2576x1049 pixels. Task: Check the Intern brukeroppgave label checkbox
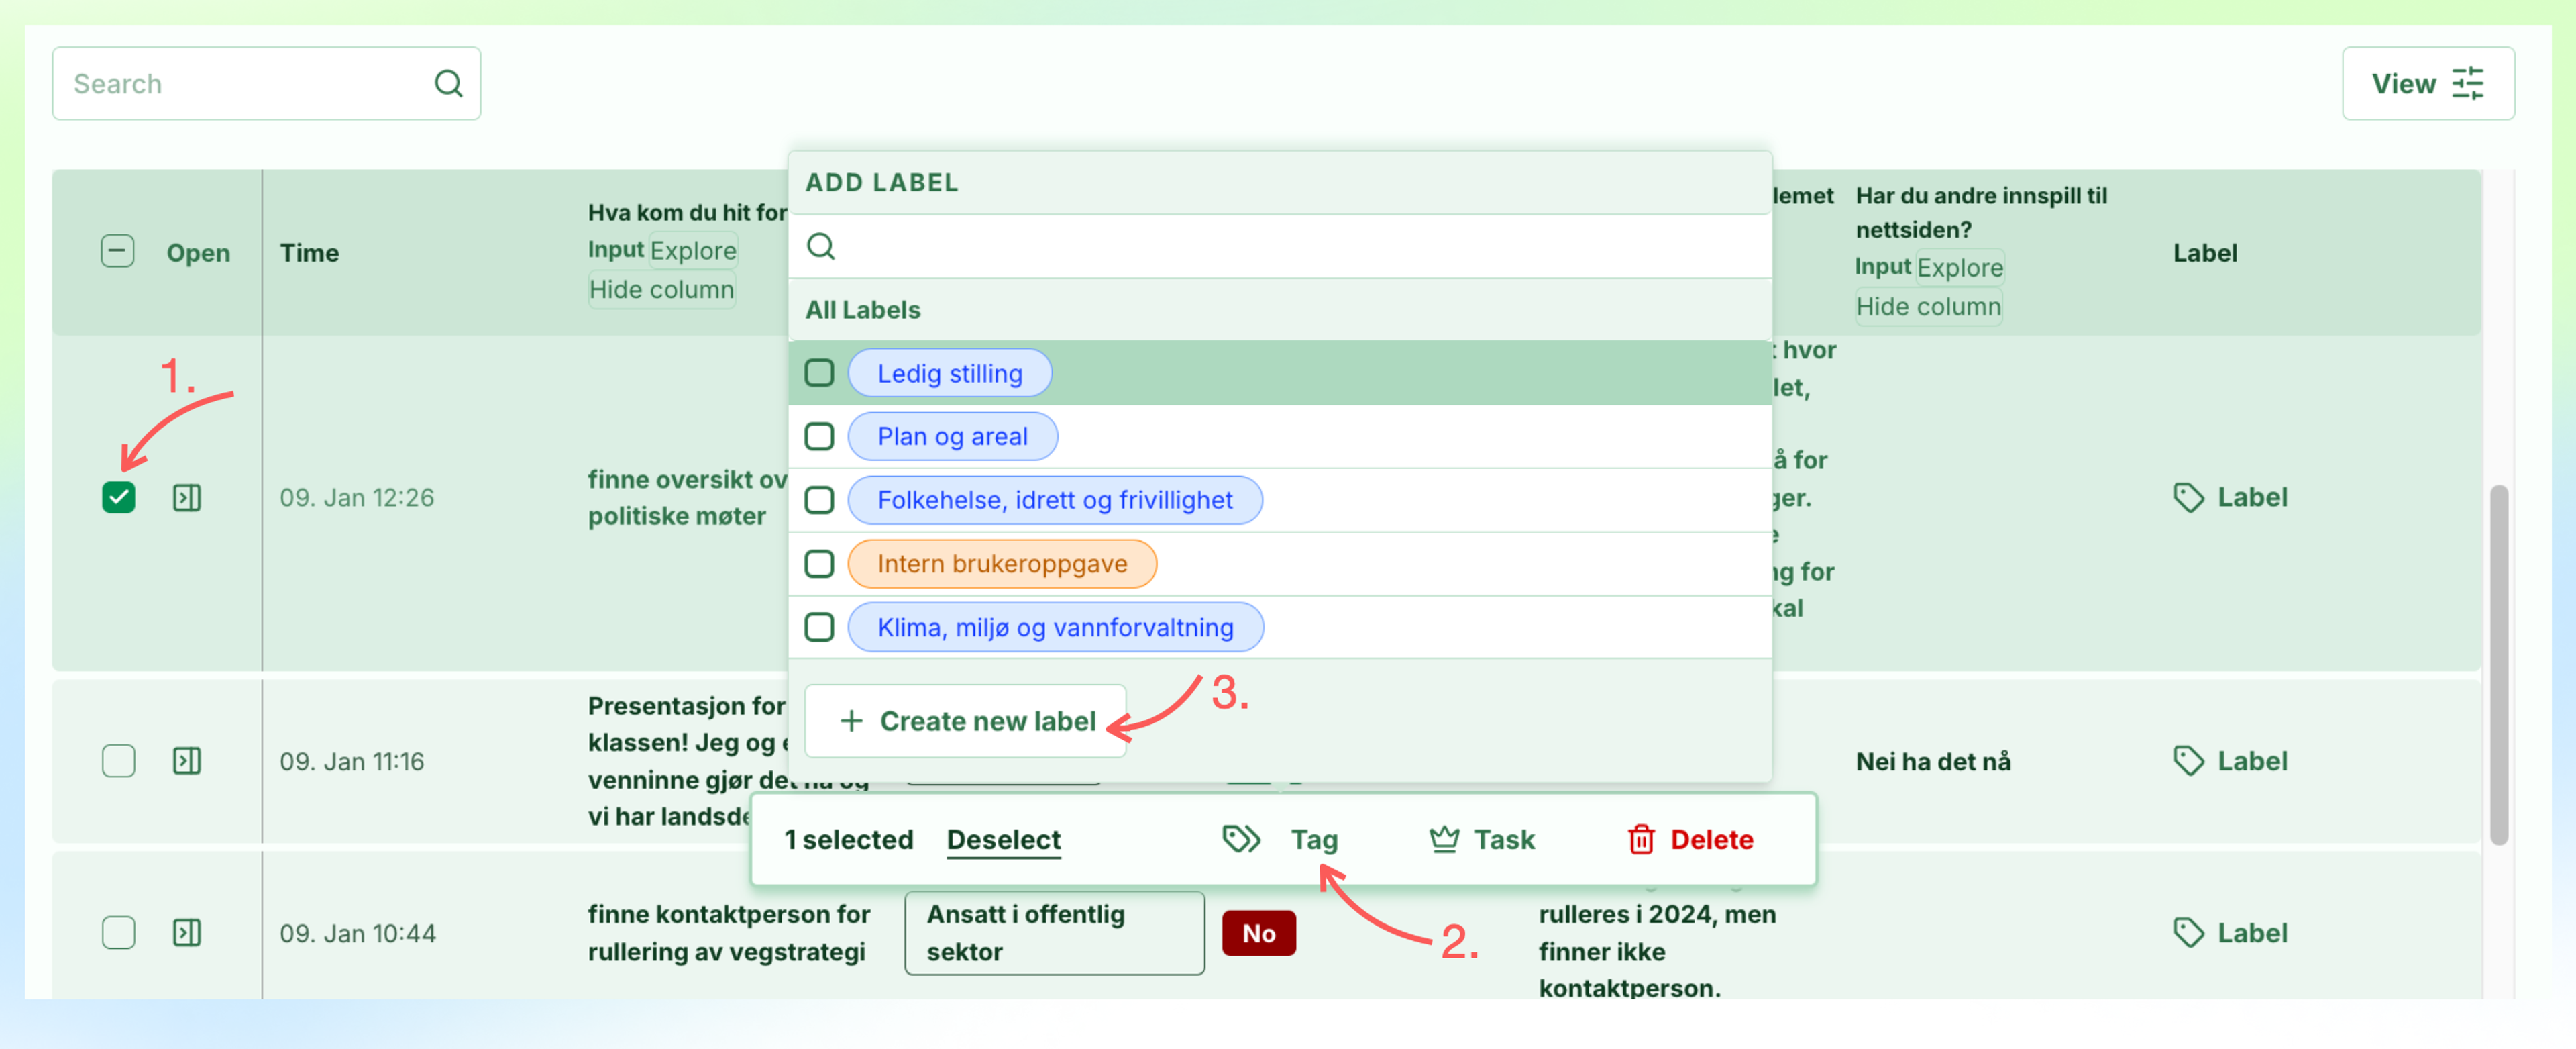pyautogui.click(x=819, y=564)
